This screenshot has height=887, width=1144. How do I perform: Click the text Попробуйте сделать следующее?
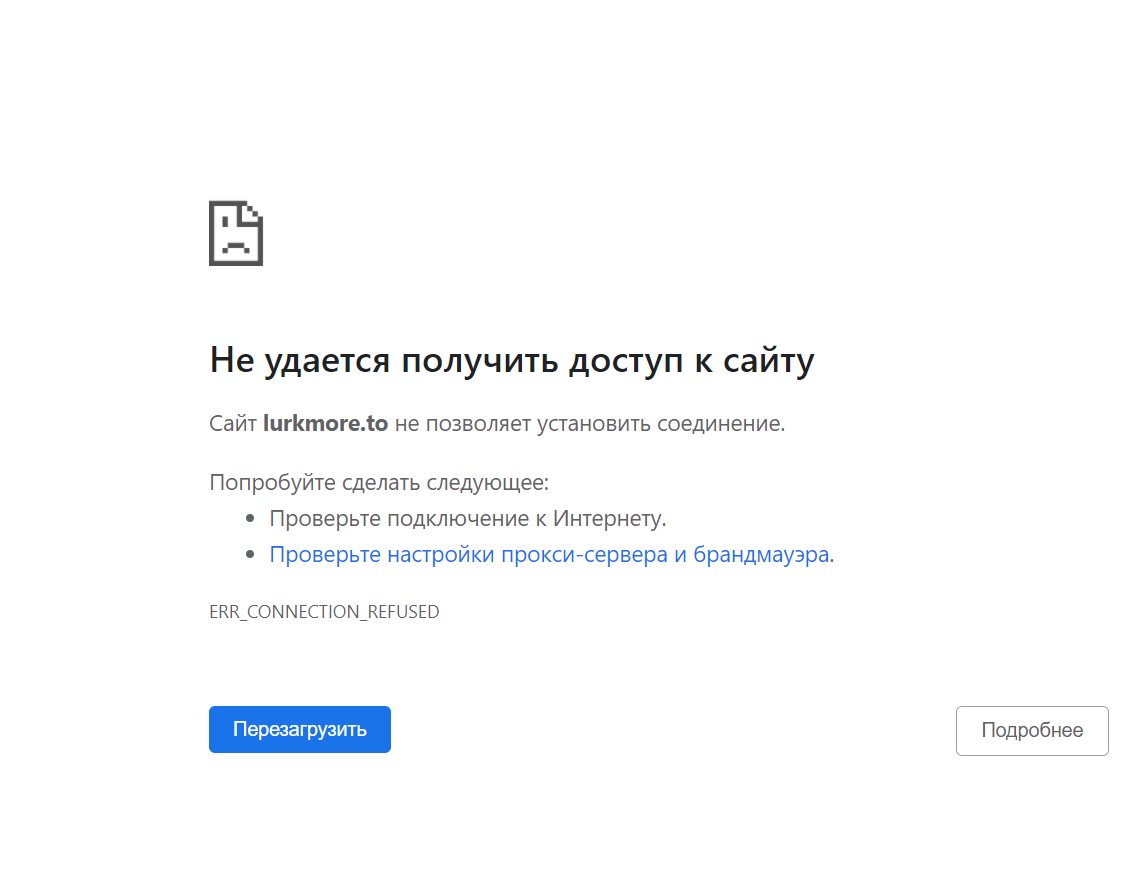pos(379,482)
